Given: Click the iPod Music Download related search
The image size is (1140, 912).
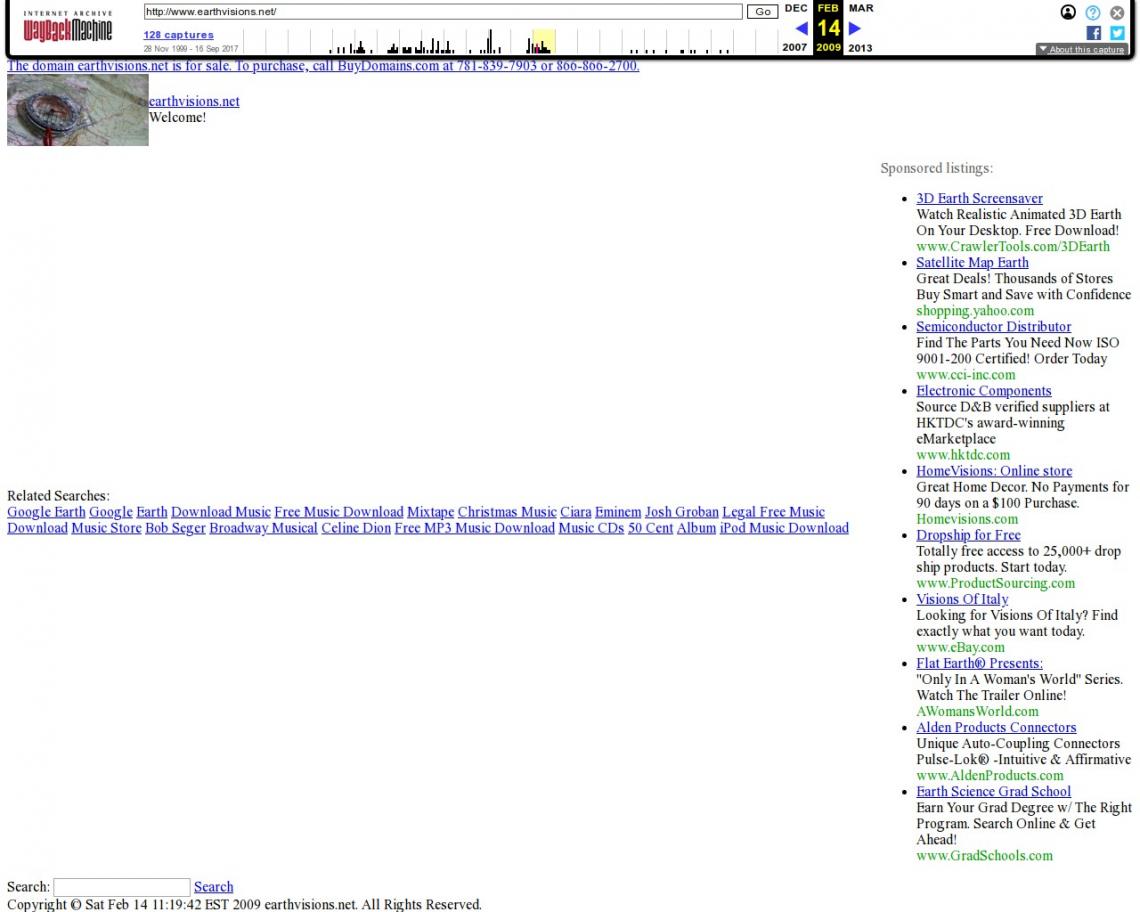Looking at the screenshot, I should tap(784, 528).
